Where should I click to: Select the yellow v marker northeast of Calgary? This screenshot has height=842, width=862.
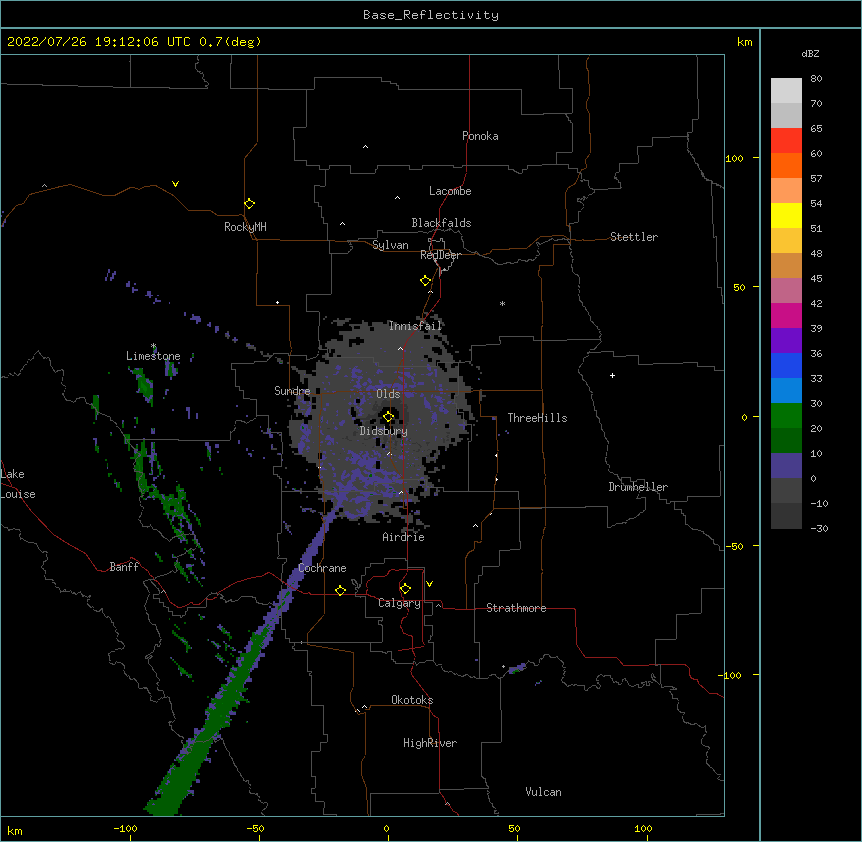(x=429, y=584)
